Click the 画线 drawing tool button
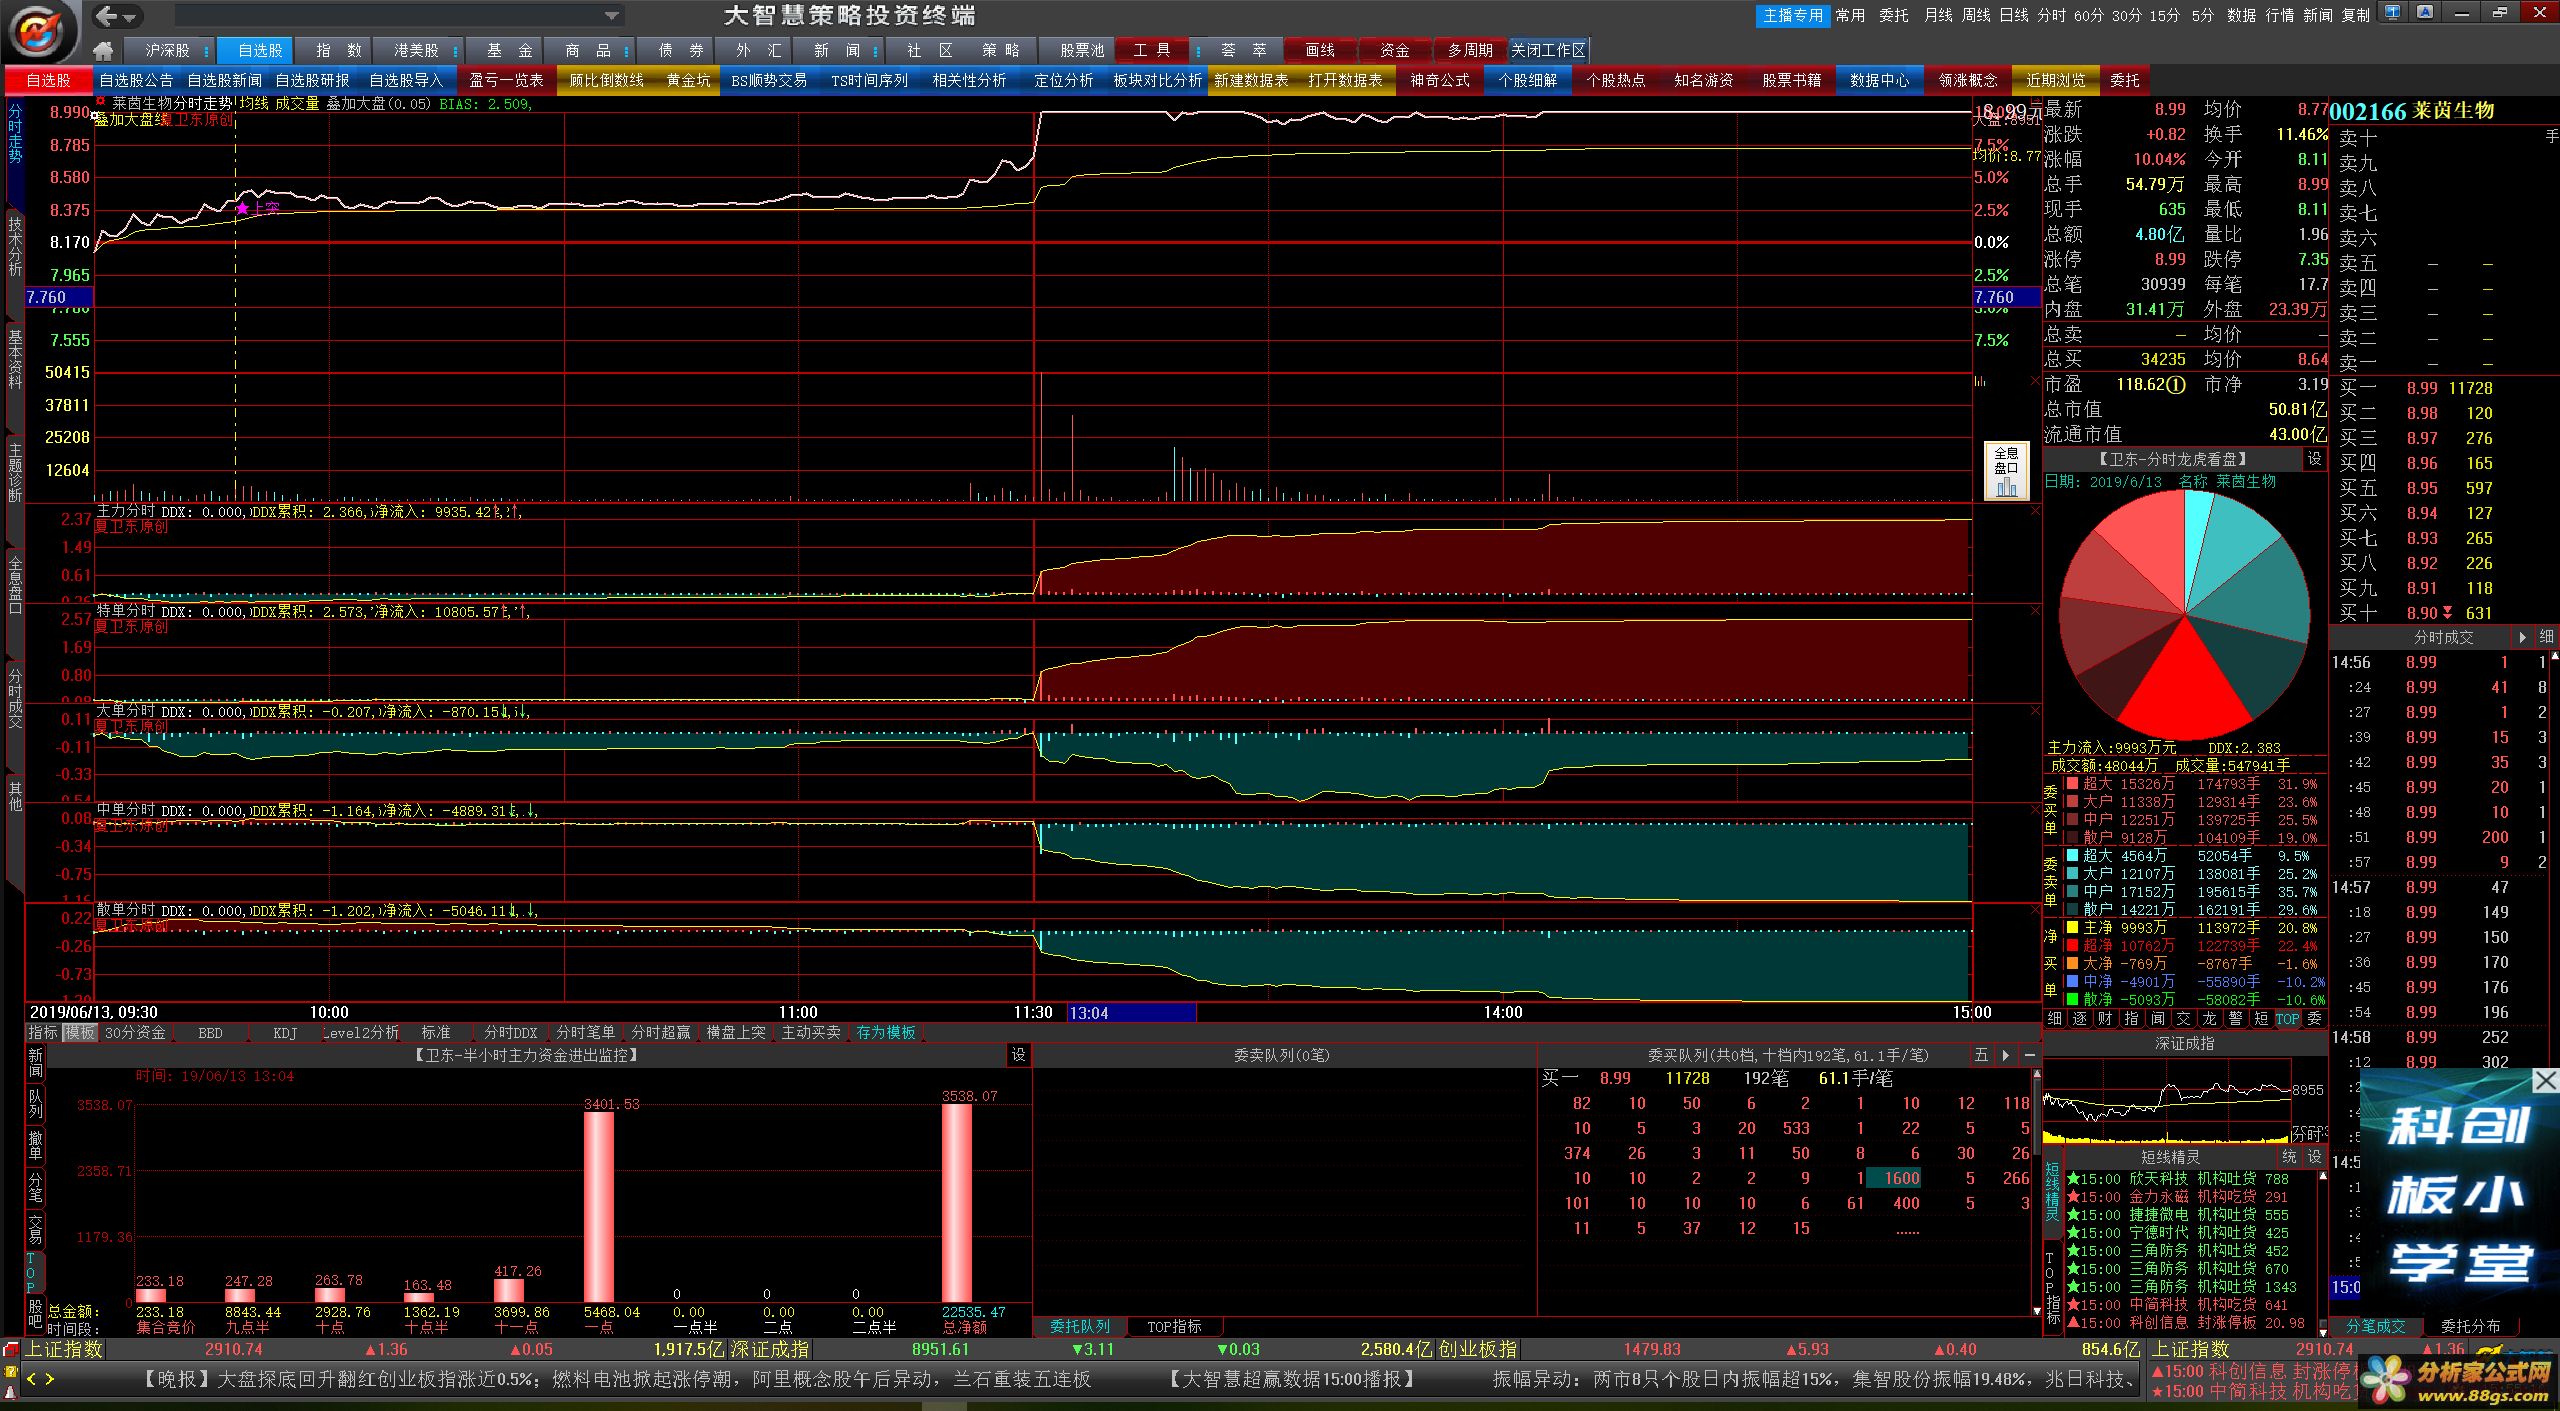The width and height of the screenshot is (2560, 1411). tap(1320, 50)
